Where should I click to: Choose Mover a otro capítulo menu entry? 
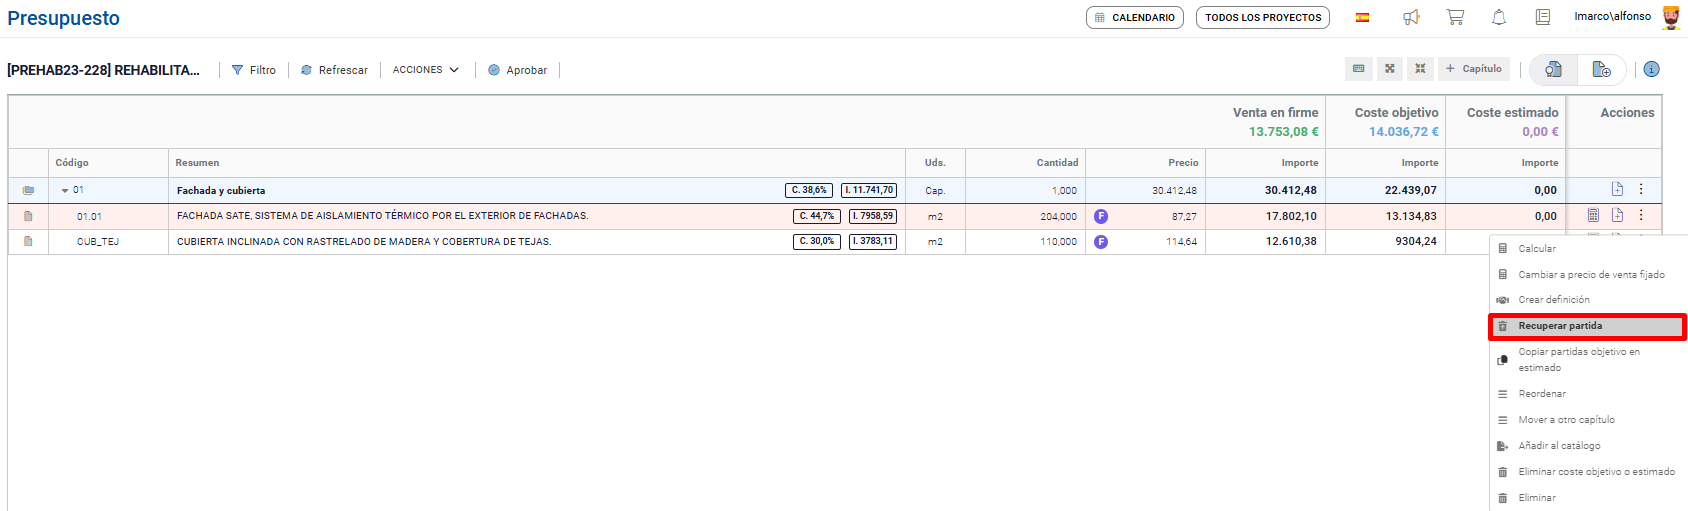click(x=1566, y=420)
